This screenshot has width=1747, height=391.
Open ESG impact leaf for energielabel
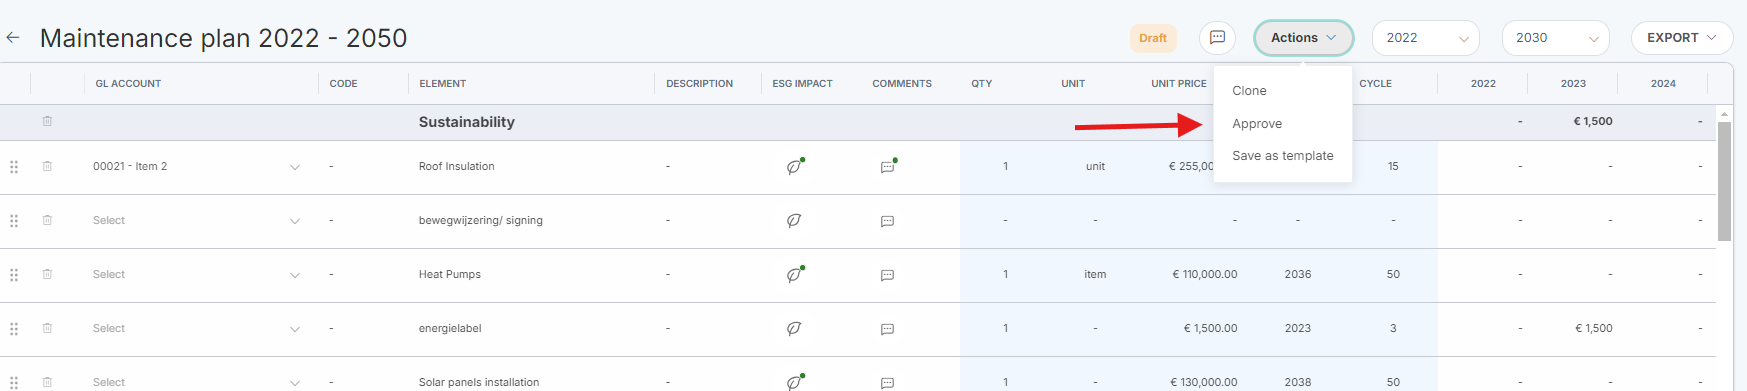[794, 328]
